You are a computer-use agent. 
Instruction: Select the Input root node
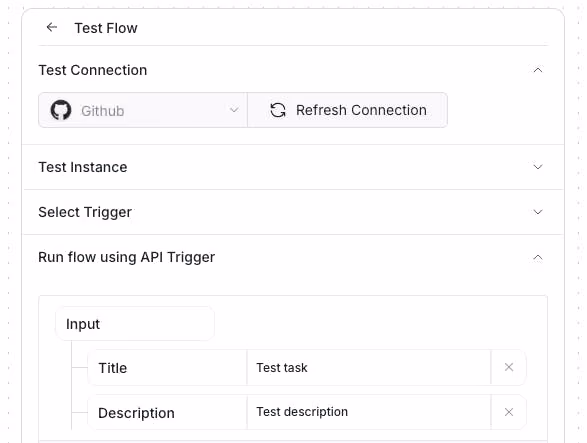[x=135, y=324]
